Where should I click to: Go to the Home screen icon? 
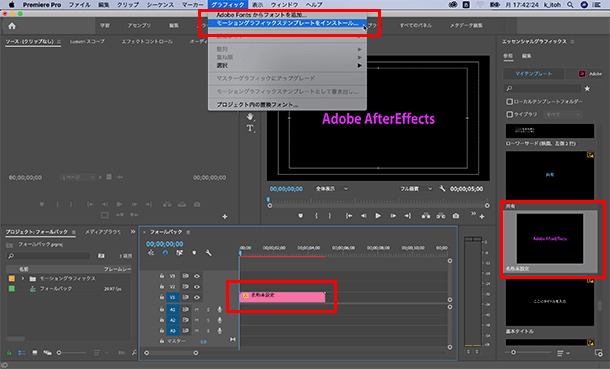12,26
